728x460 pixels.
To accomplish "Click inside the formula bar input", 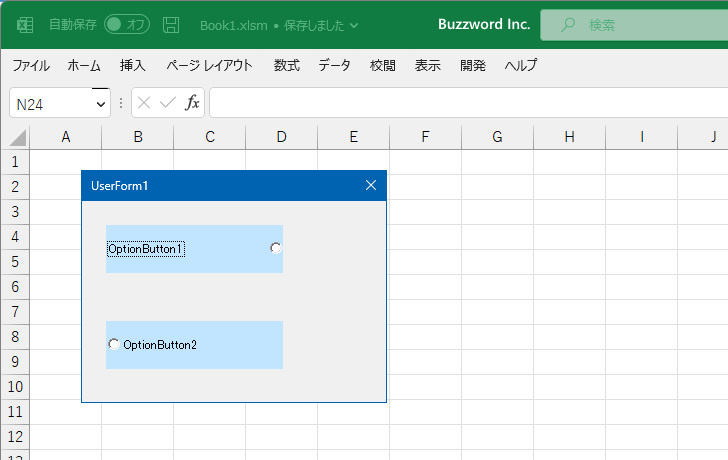I will coord(468,103).
